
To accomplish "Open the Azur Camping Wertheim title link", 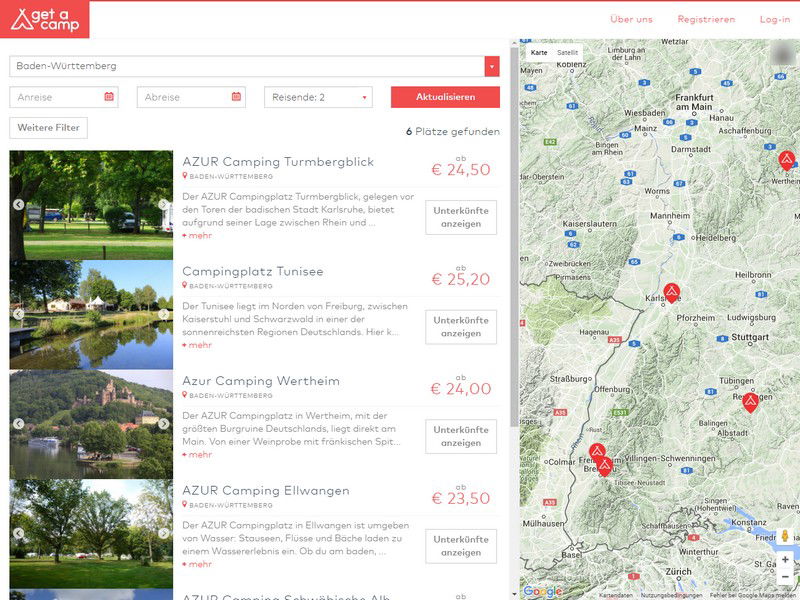I will [x=261, y=381].
